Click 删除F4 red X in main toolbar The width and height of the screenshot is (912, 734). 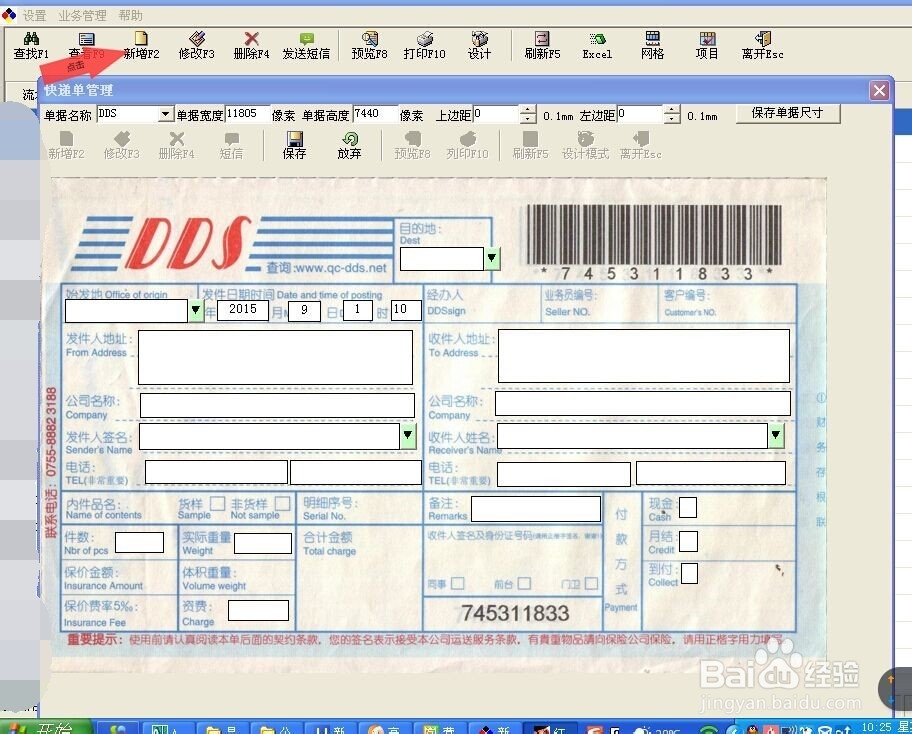pos(251,39)
